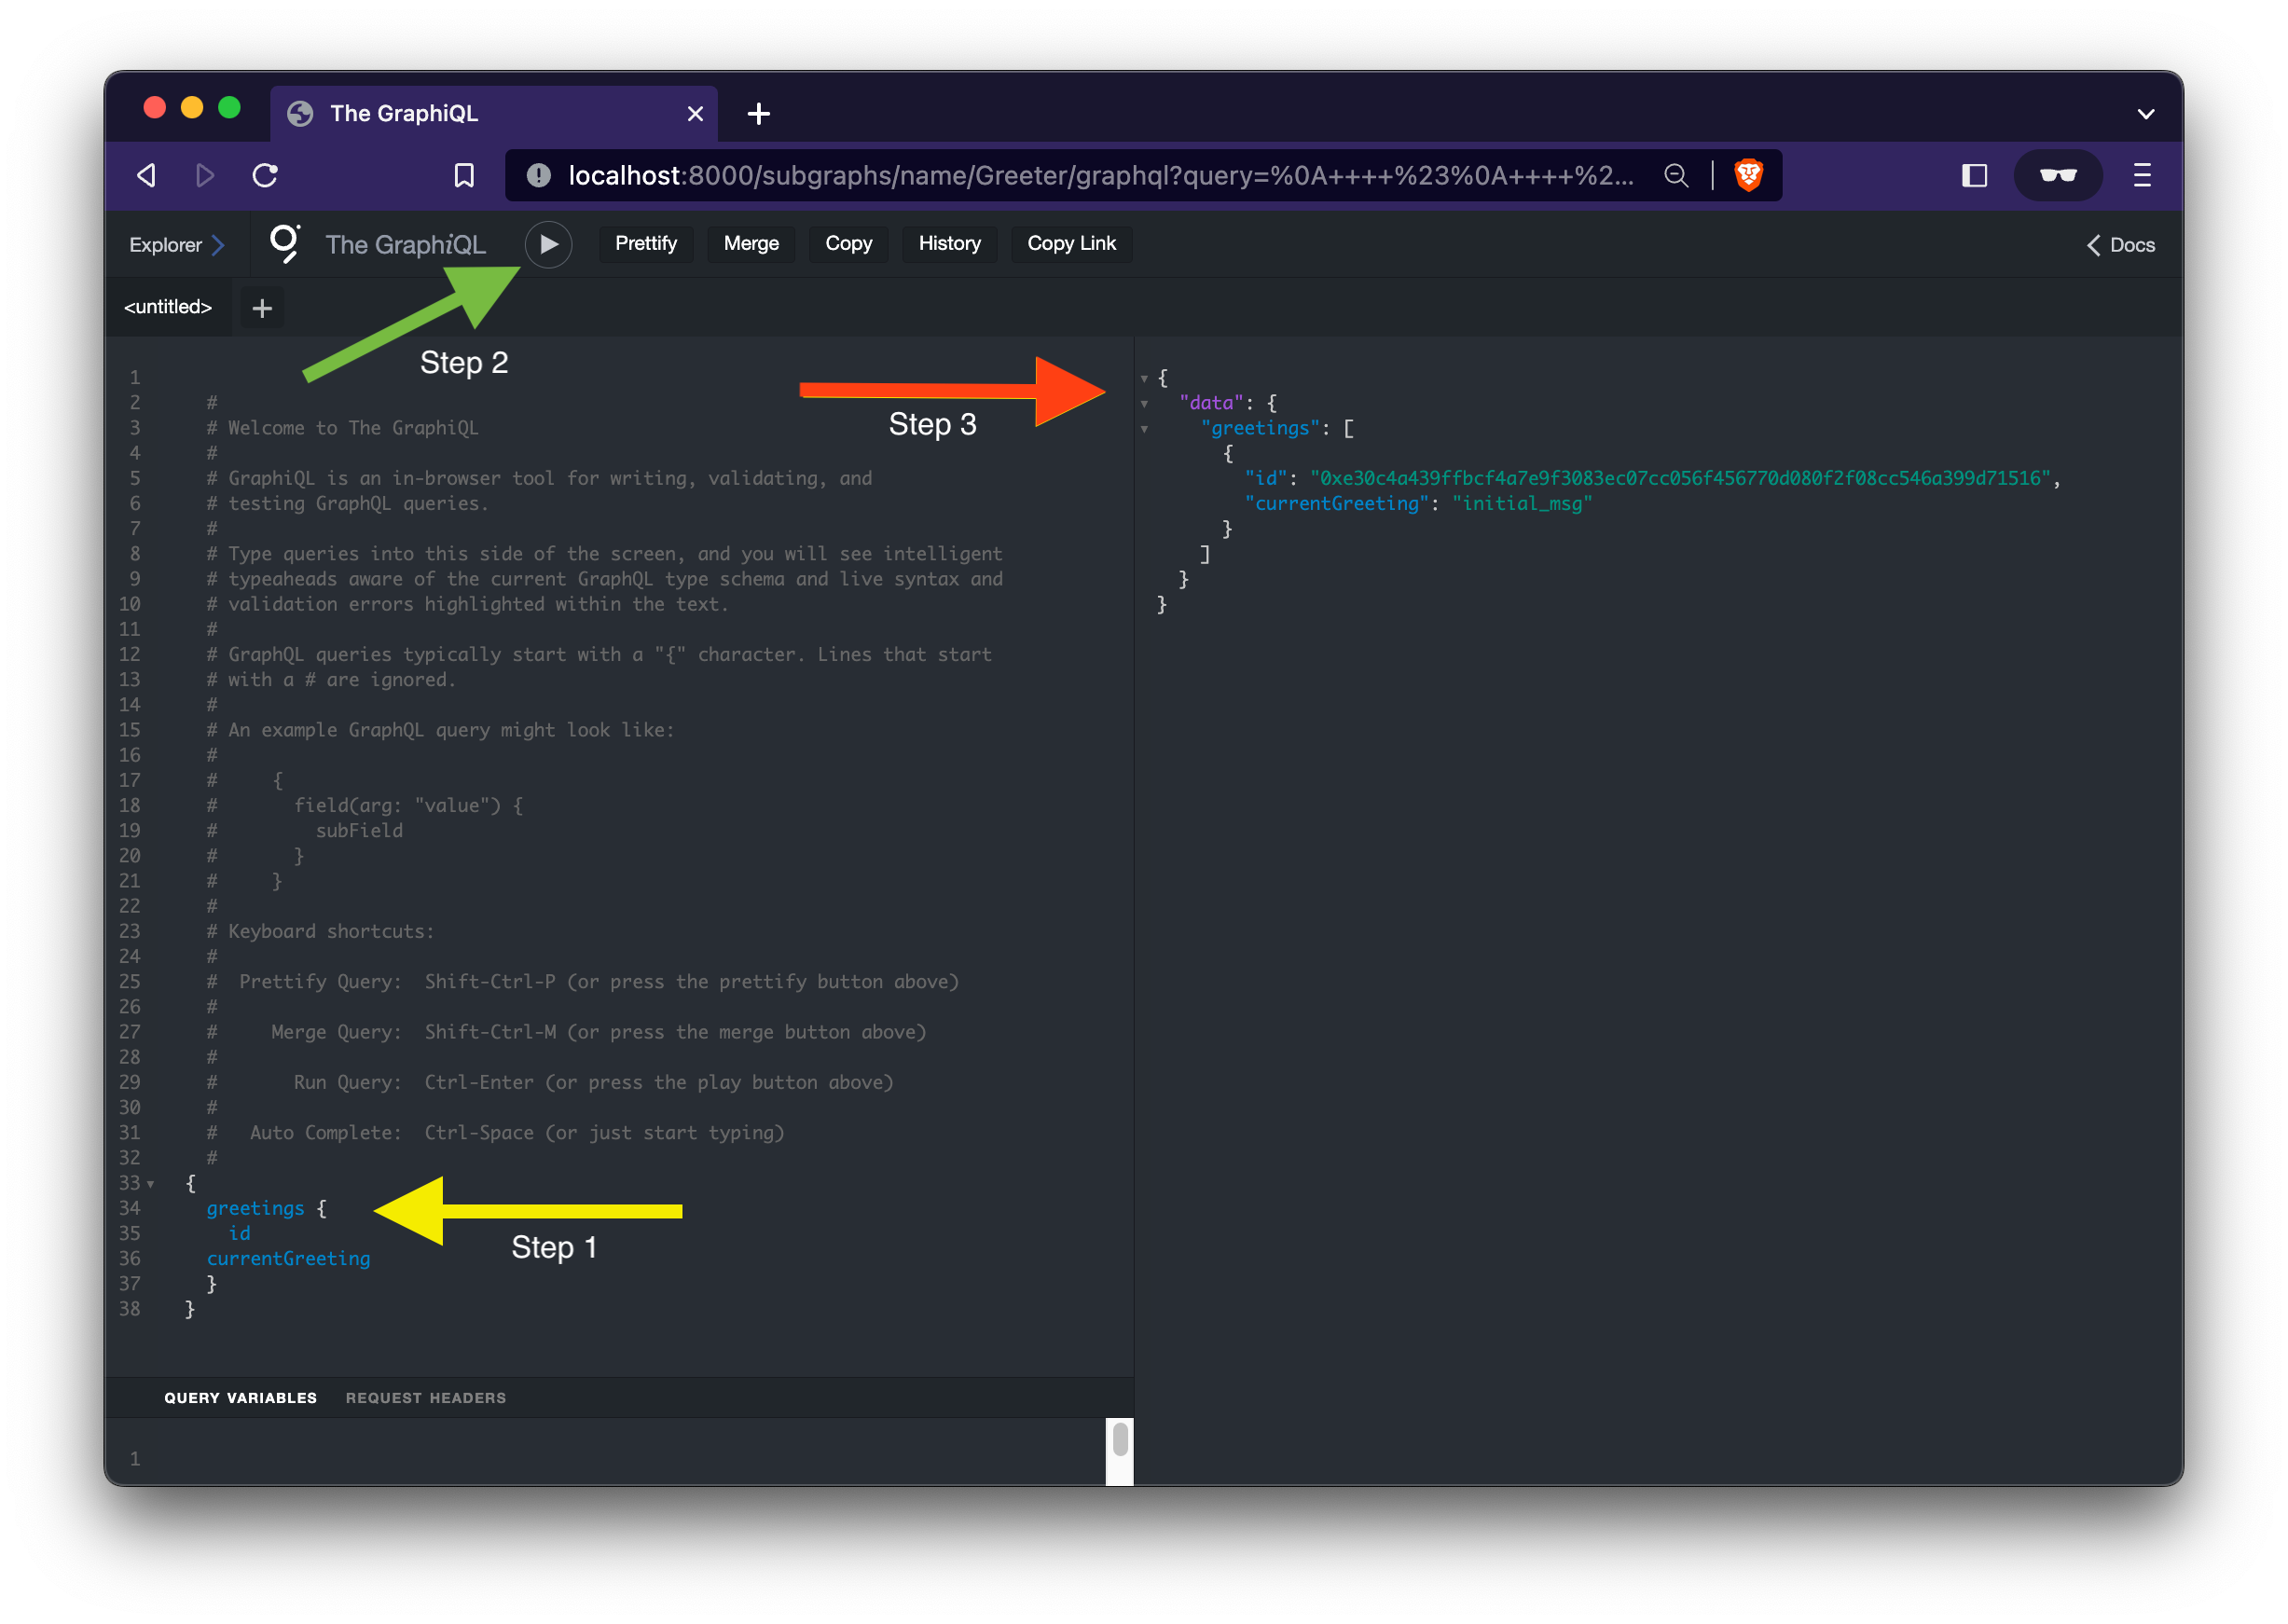Screen dimensions: 2288x1624
Task: Open the Brave Shields lion icon
Action: (1748, 175)
